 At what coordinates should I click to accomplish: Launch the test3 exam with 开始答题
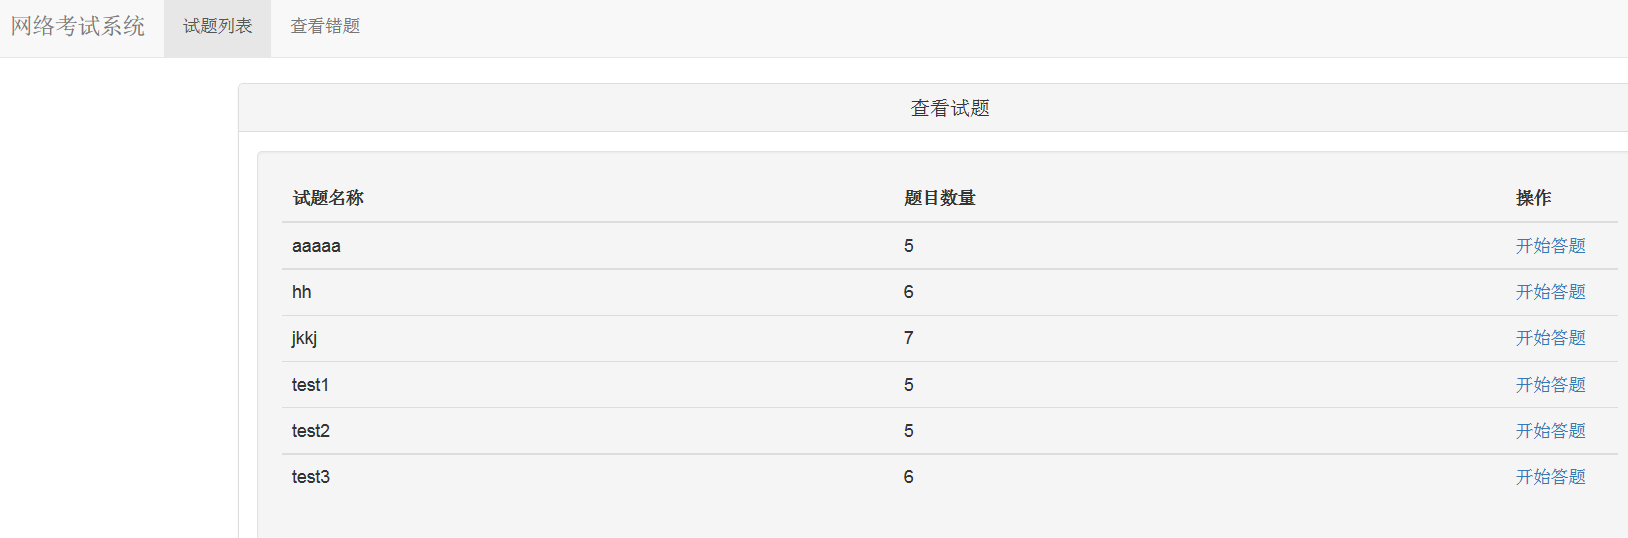pyautogui.click(x=1550, y=477)
